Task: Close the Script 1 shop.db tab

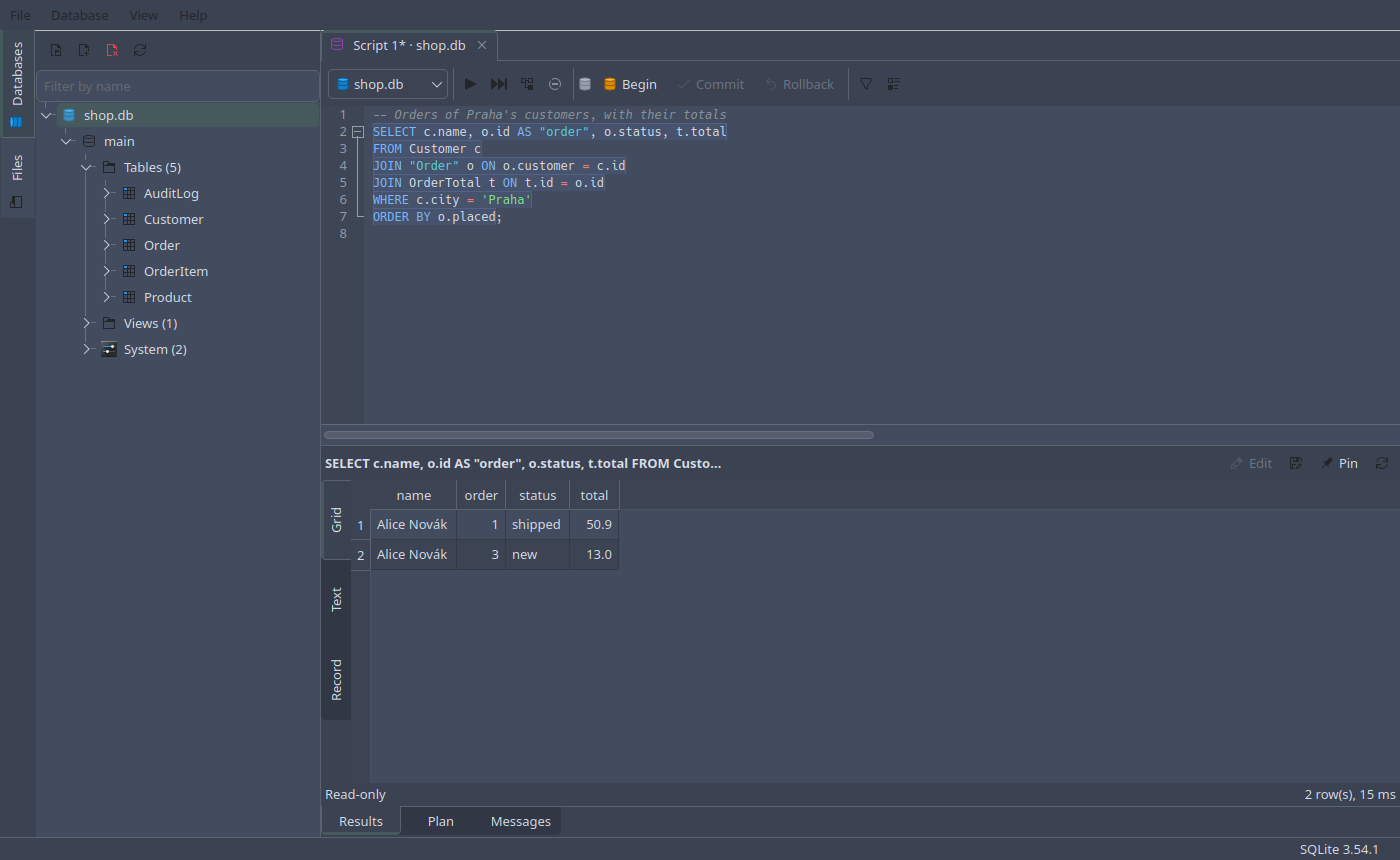Action: [482, 45]
